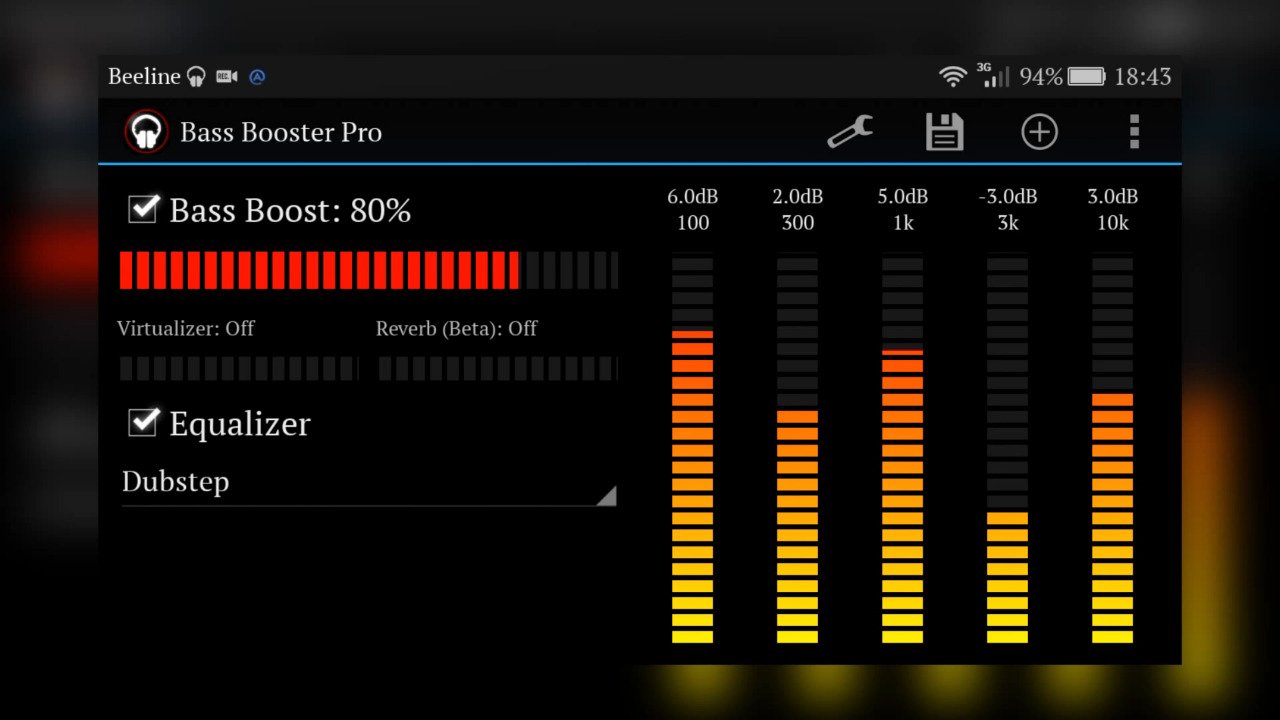The image size is (1280, 720).
Task: Add new preset with plus circle icon
Action: click(1039, 132)
